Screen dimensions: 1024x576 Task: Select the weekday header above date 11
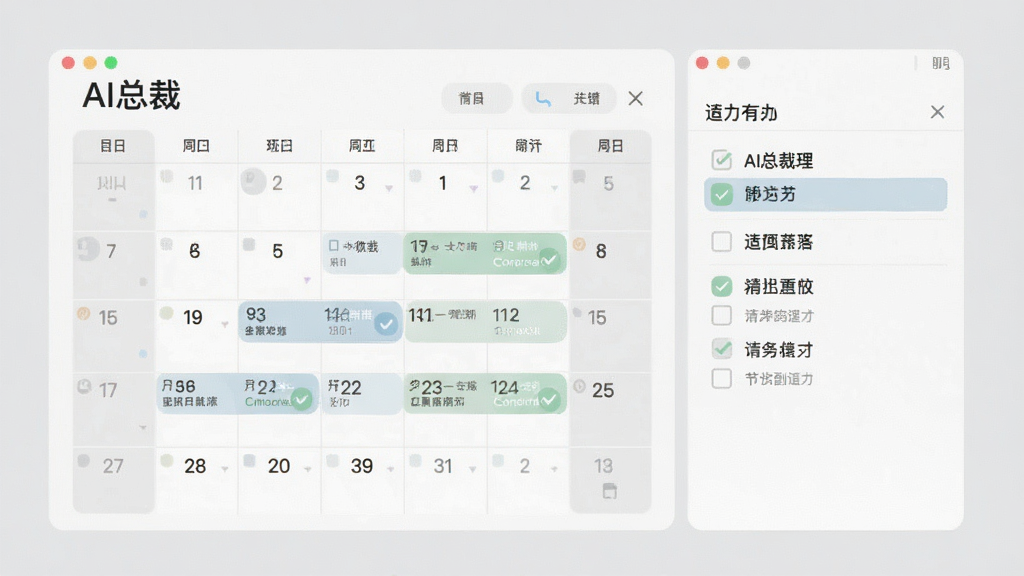coord(196,146)
